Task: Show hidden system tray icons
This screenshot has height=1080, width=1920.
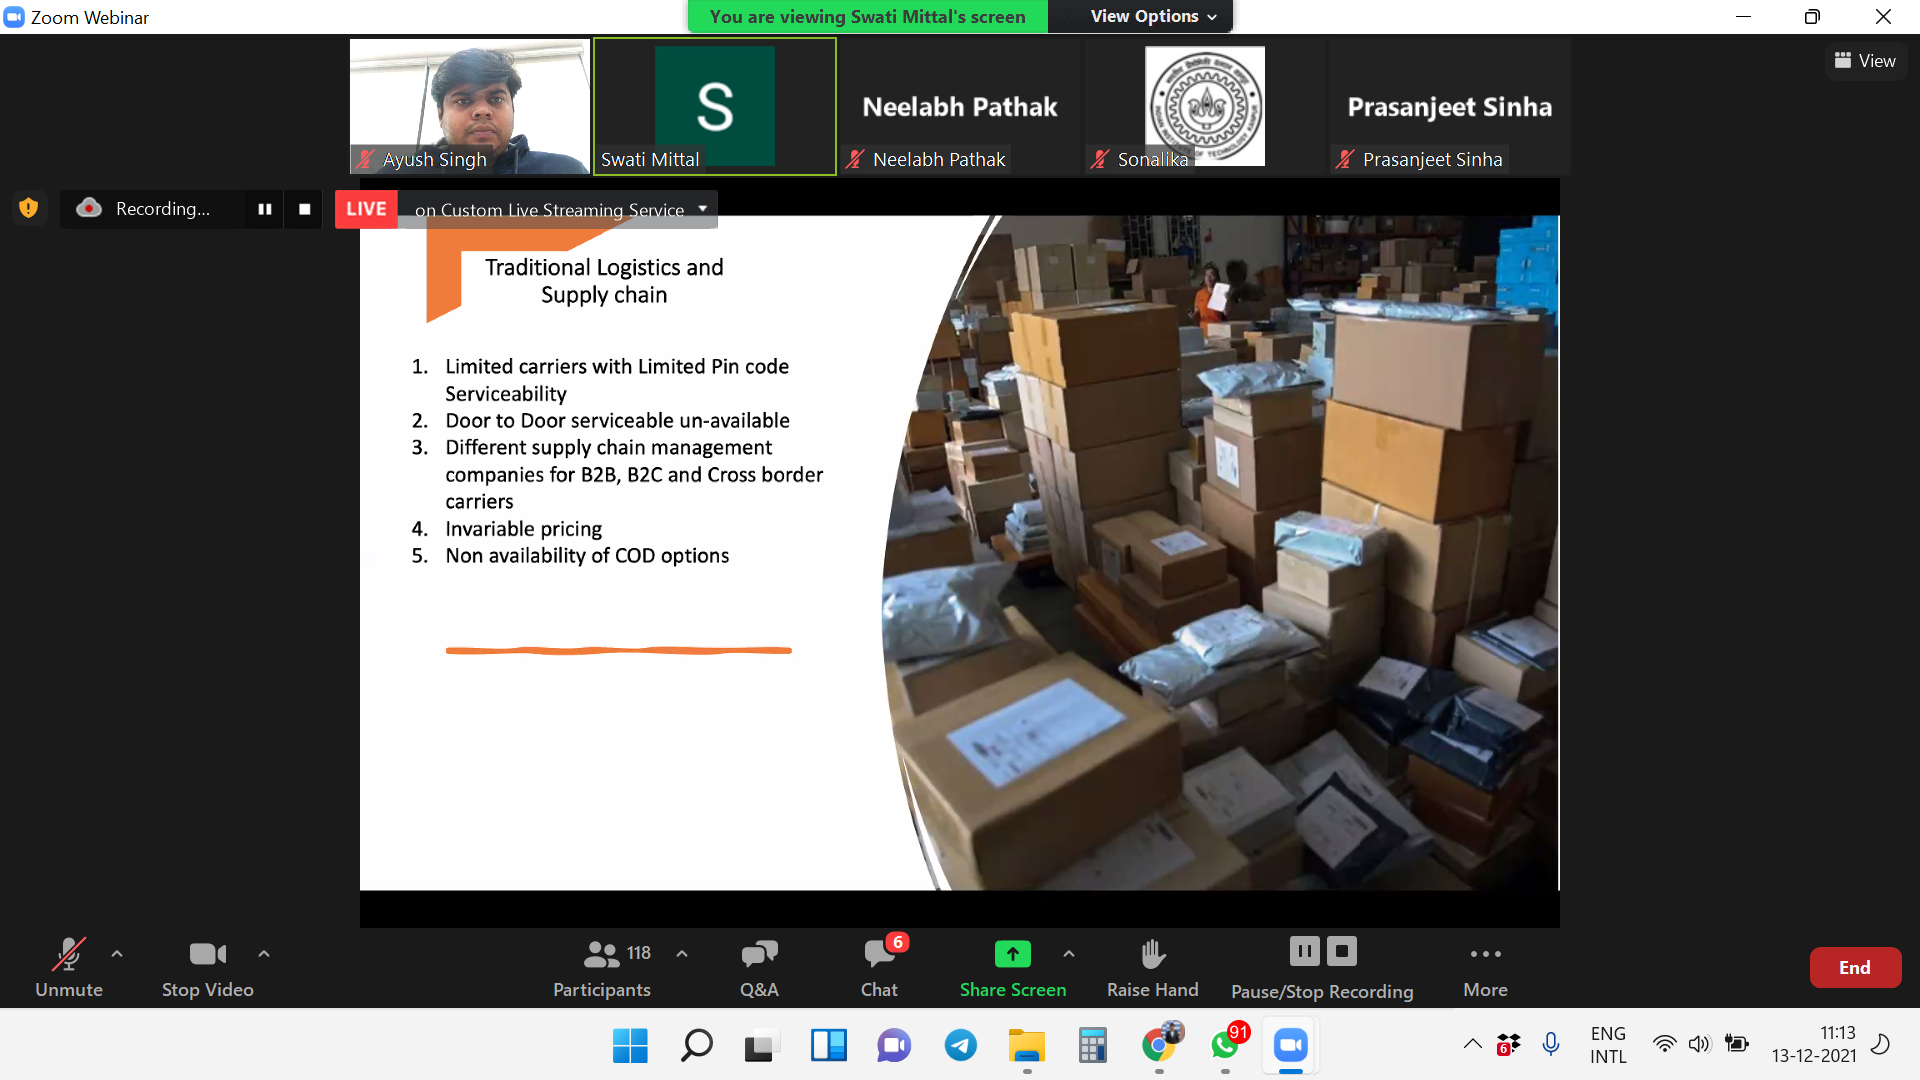Action: pos(1473,1044)
